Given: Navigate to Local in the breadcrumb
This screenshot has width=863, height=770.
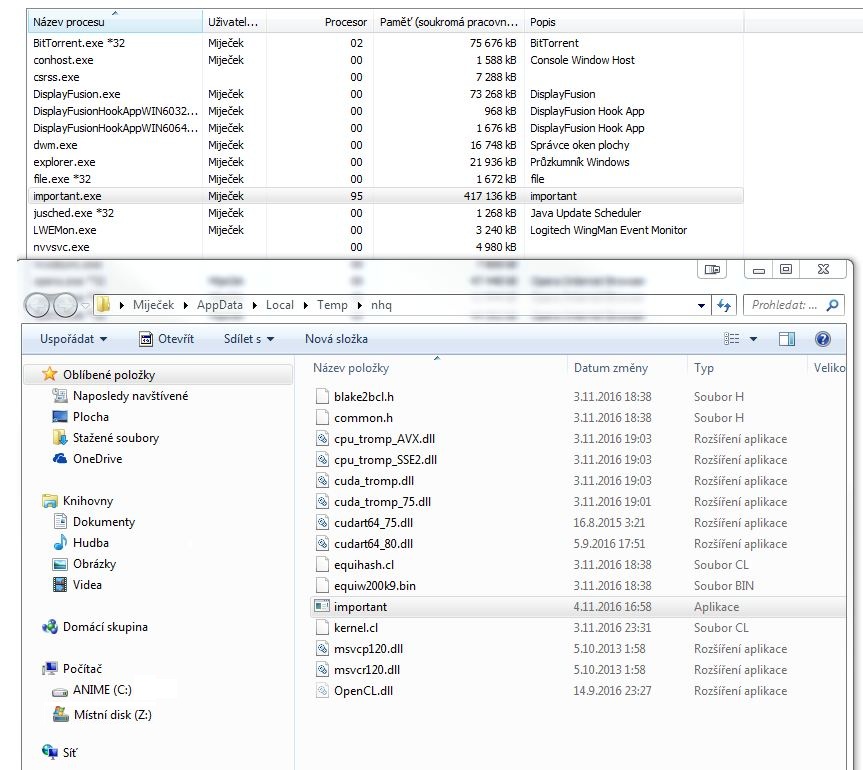Looking at the screenshot, I should click(x=280, y=305).
